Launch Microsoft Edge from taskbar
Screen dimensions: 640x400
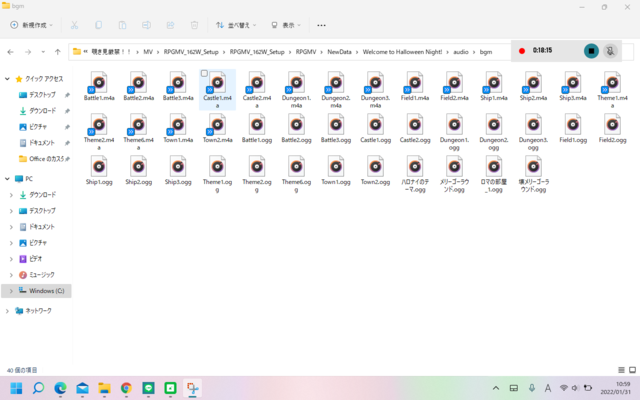pyautogui.click(x=60, y=388)
